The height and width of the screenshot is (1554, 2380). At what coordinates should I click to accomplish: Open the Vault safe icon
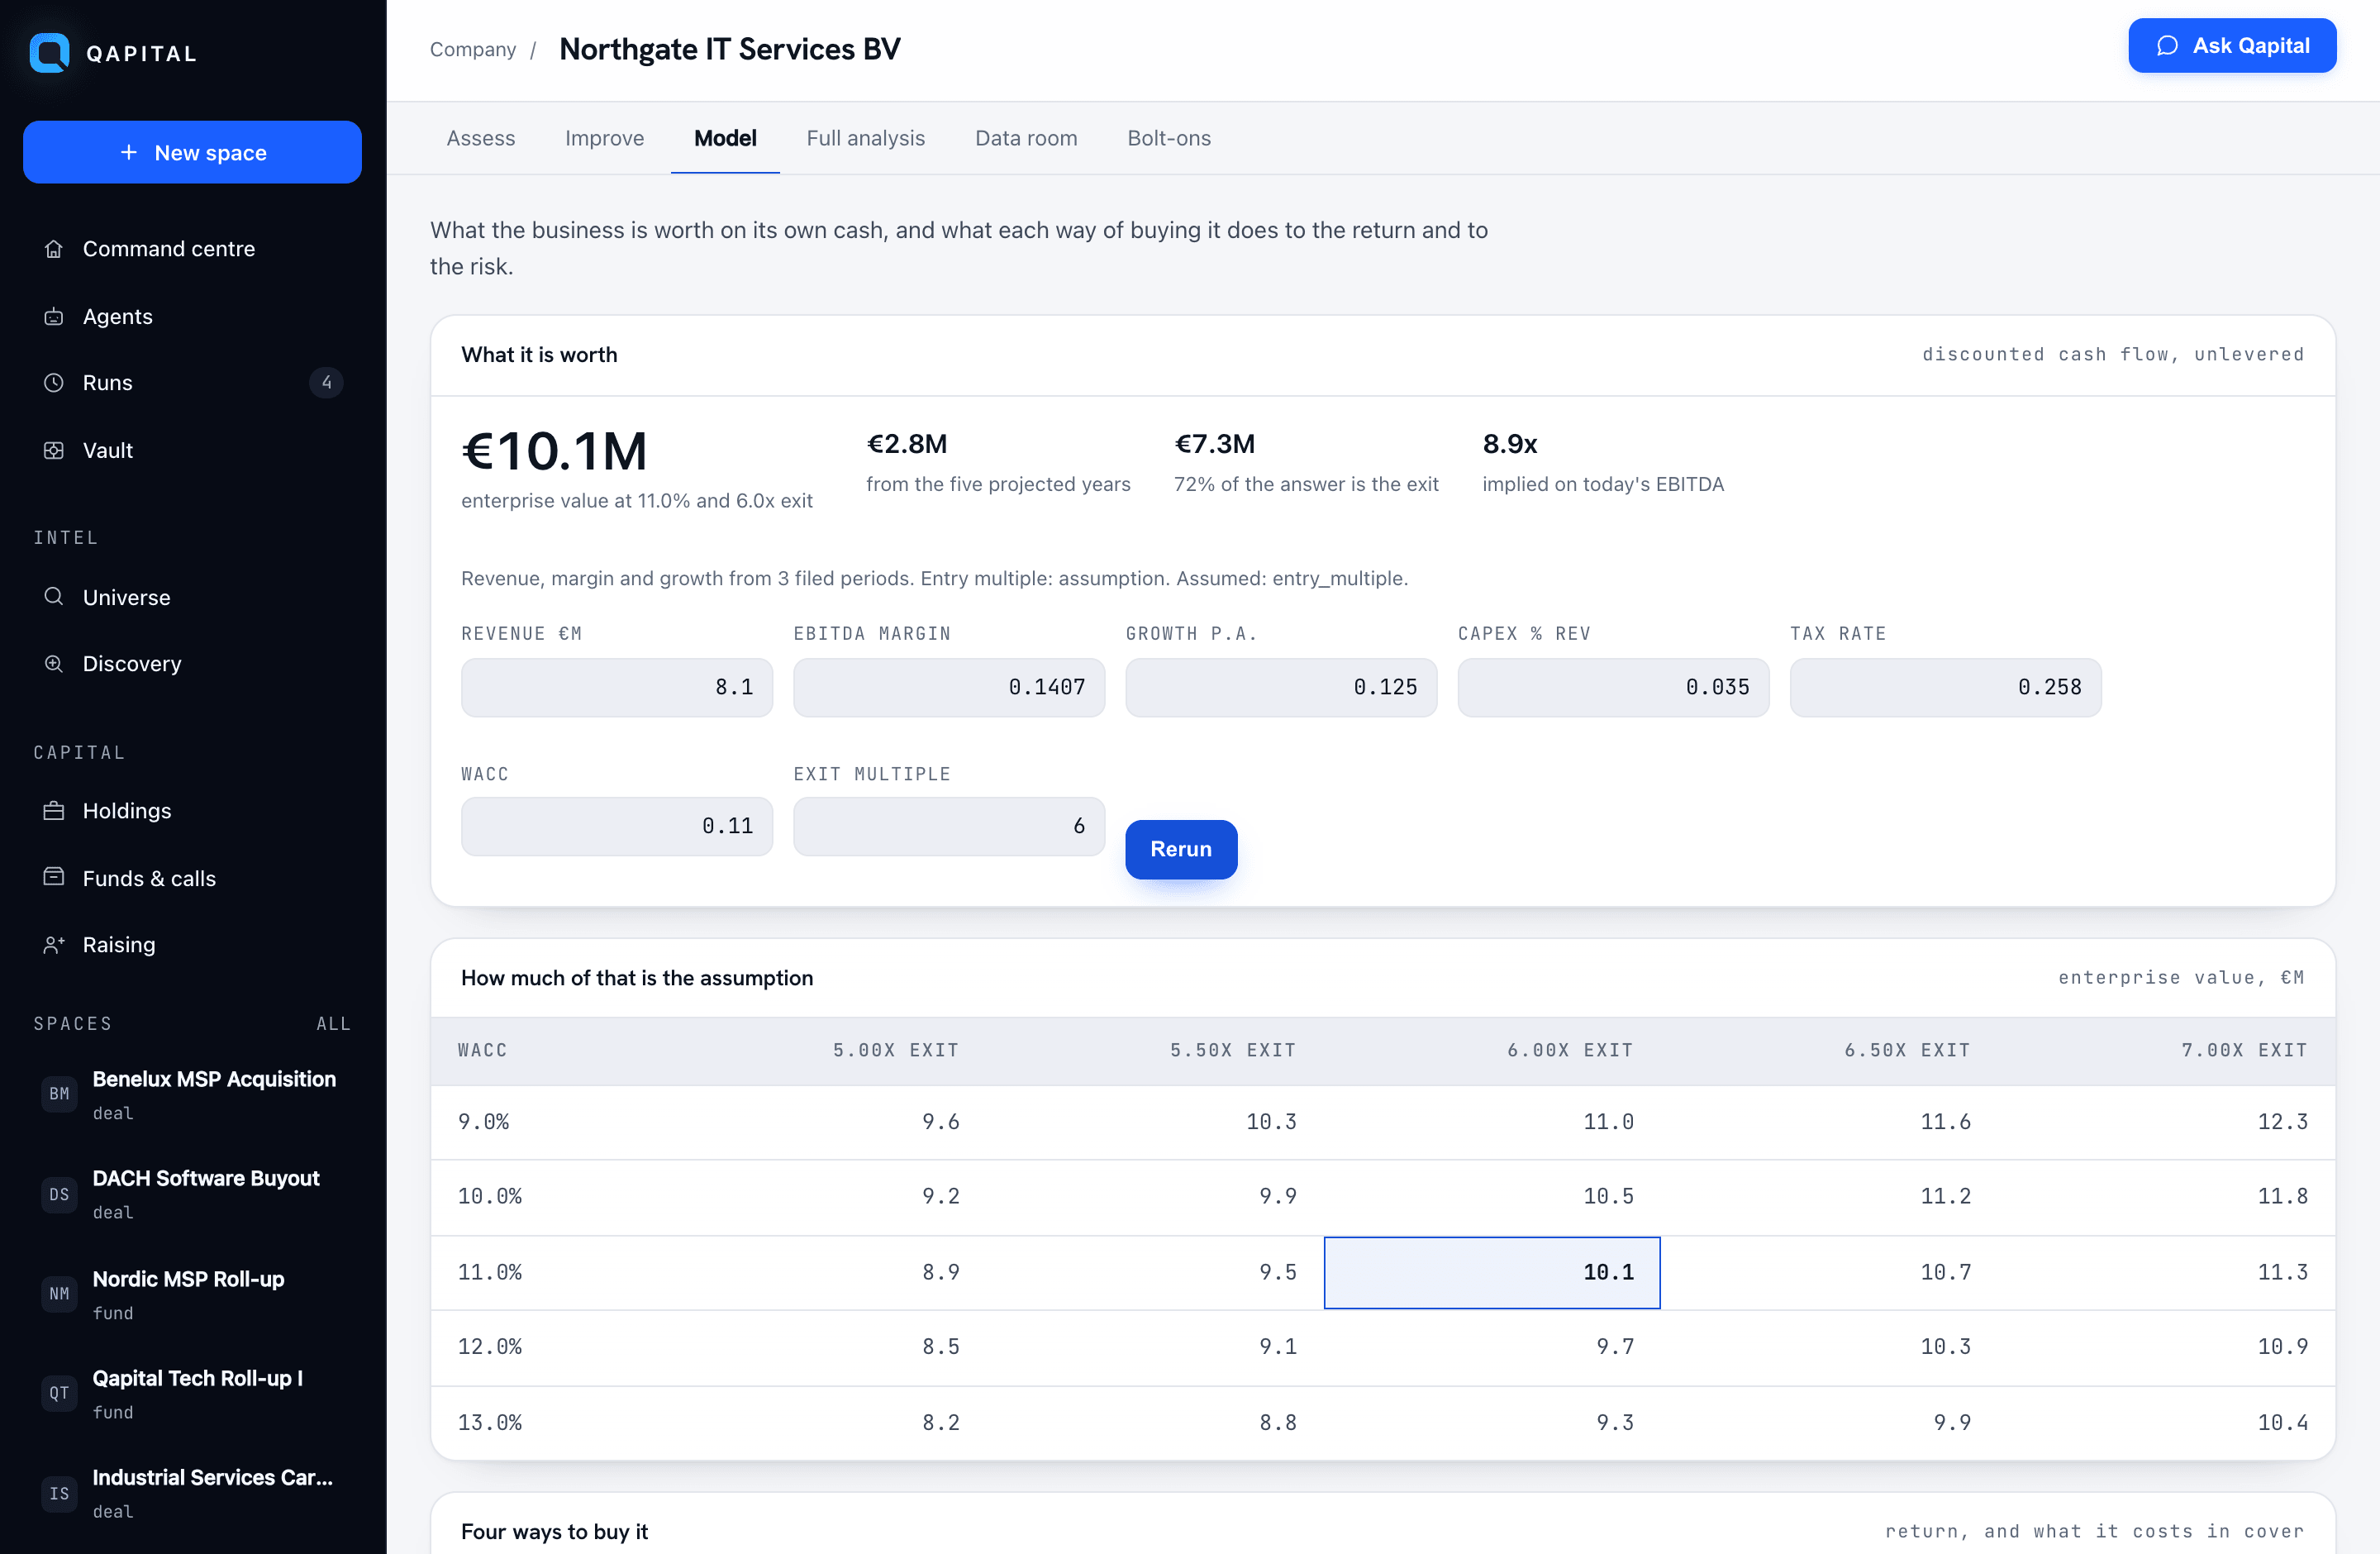point(54,451)
